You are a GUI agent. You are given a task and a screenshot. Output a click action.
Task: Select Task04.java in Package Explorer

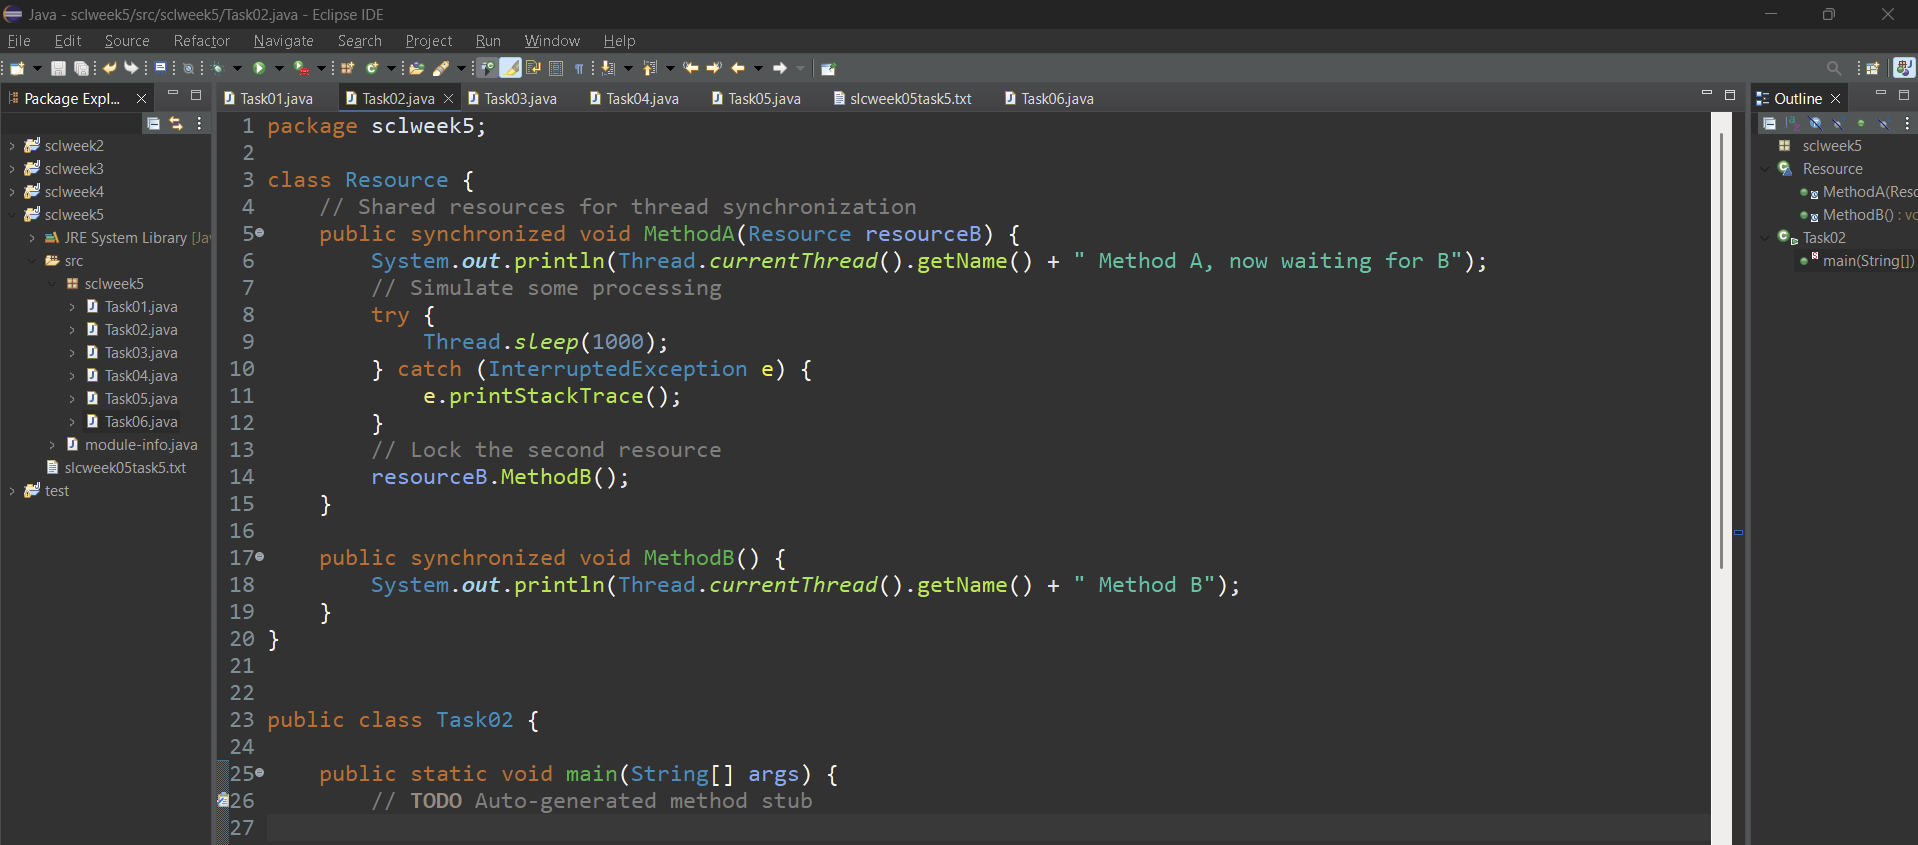click(141, 376)
